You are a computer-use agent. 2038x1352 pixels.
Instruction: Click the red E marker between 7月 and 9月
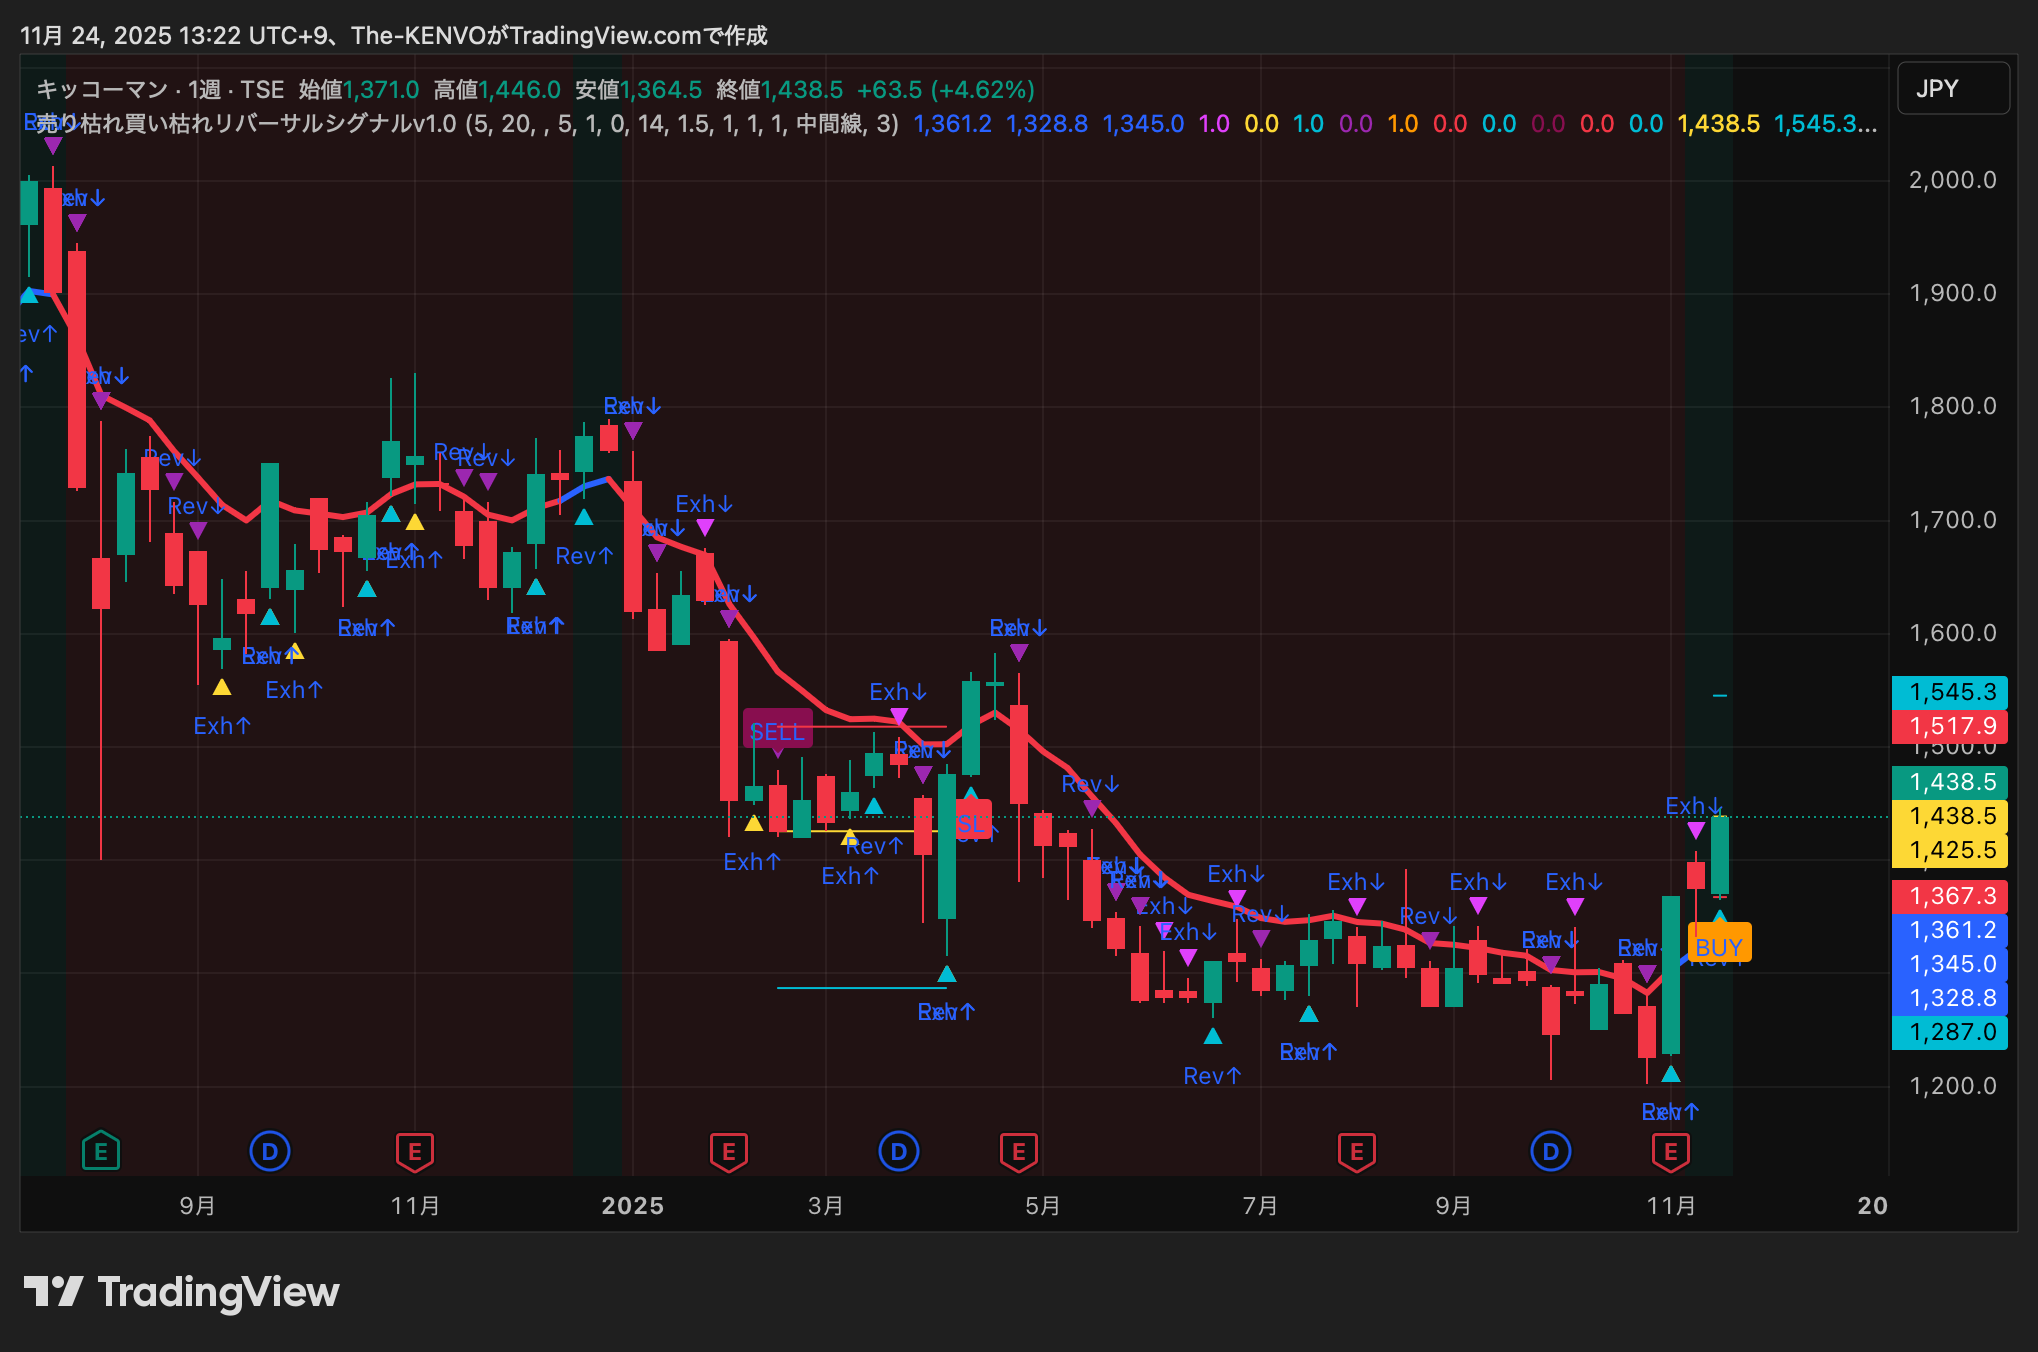tap(1356, 1151)
